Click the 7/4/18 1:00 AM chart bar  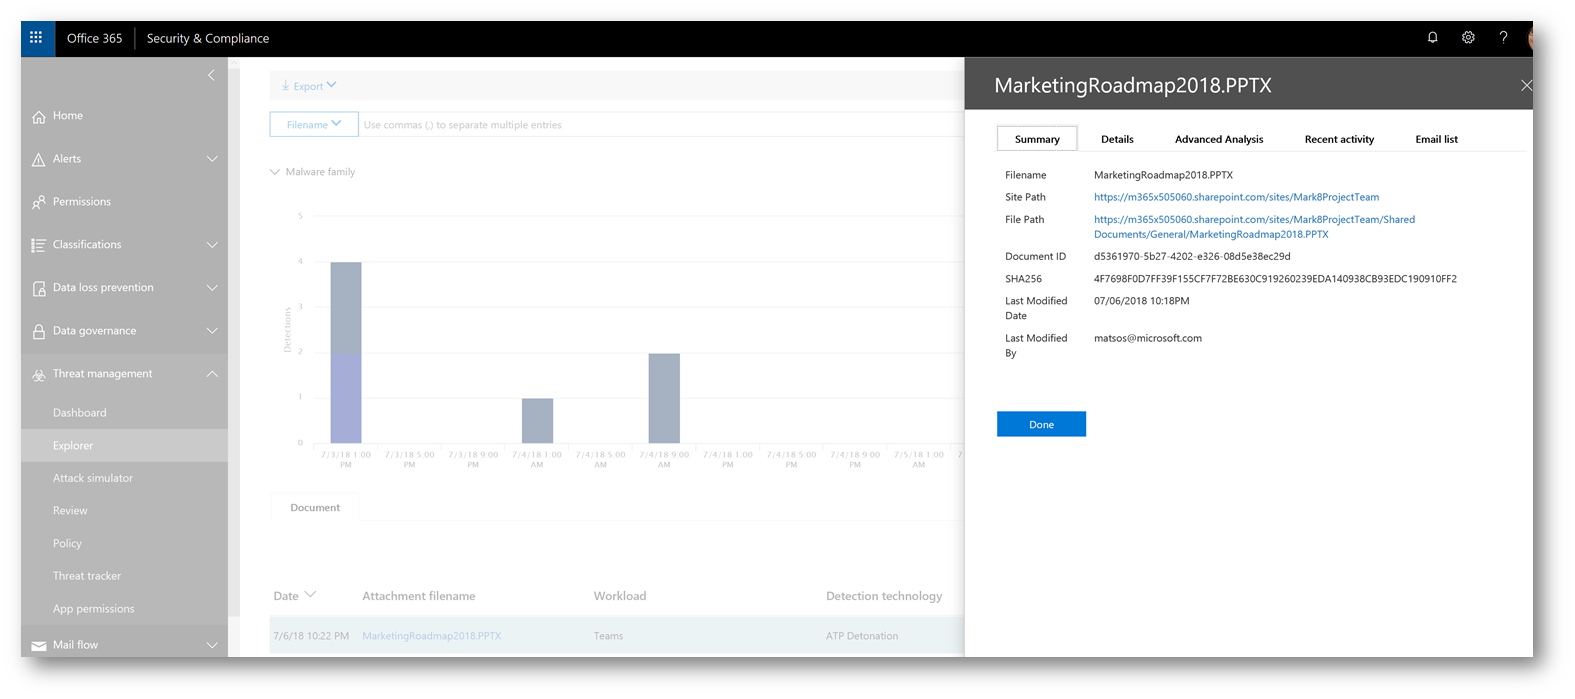tap(537, 420)
